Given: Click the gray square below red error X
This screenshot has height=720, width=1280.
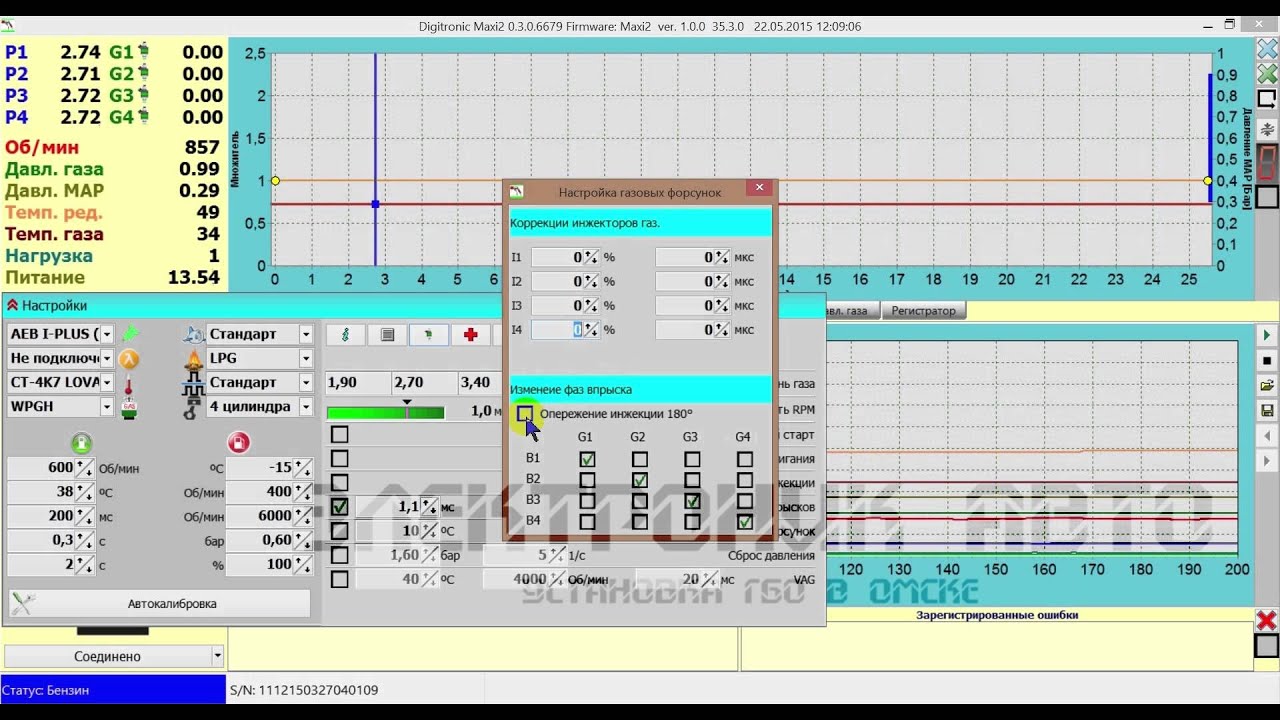Looking at the screenshot, I should pos(1267,646).
